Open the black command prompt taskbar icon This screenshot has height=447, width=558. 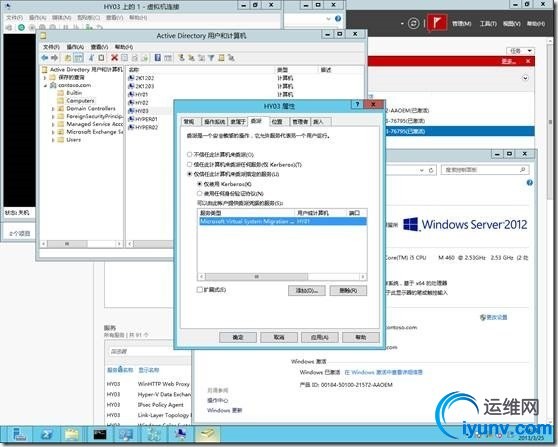100,435
